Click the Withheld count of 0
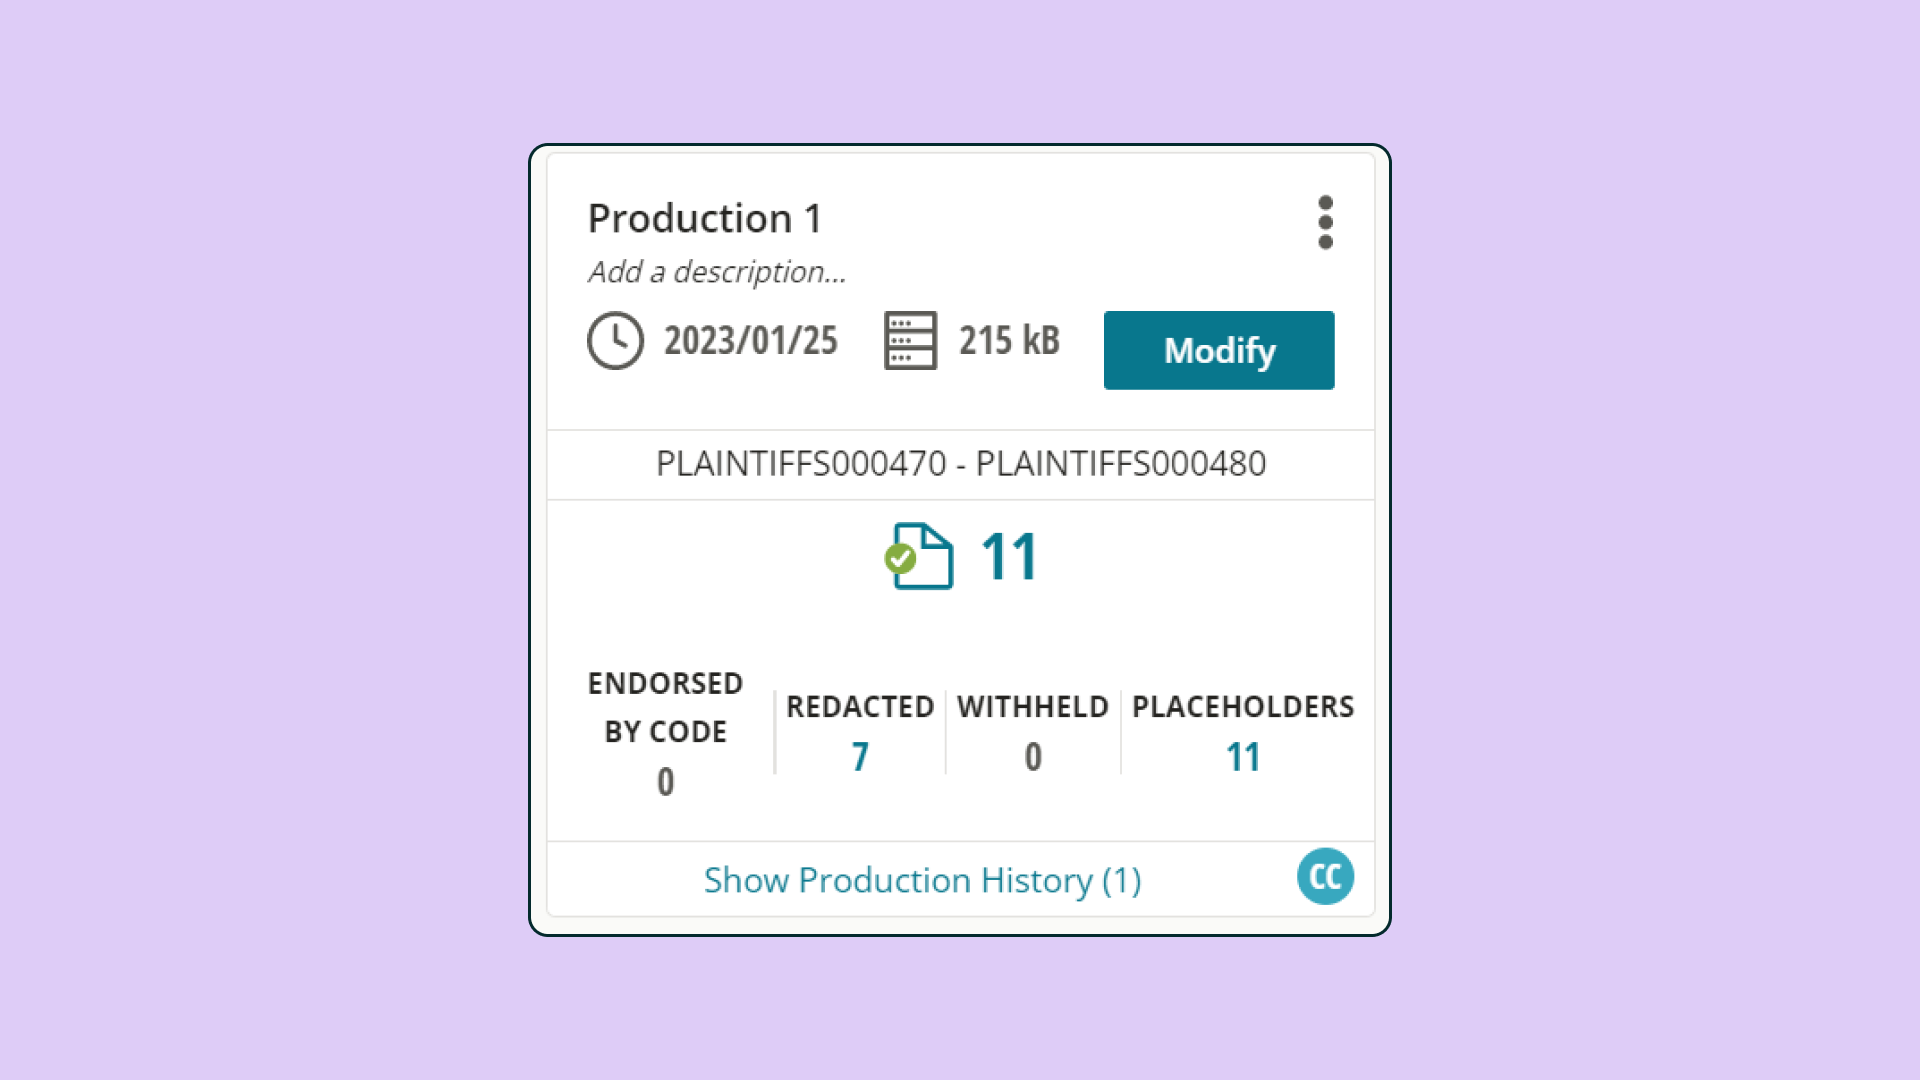 [x=1031, y=757]
